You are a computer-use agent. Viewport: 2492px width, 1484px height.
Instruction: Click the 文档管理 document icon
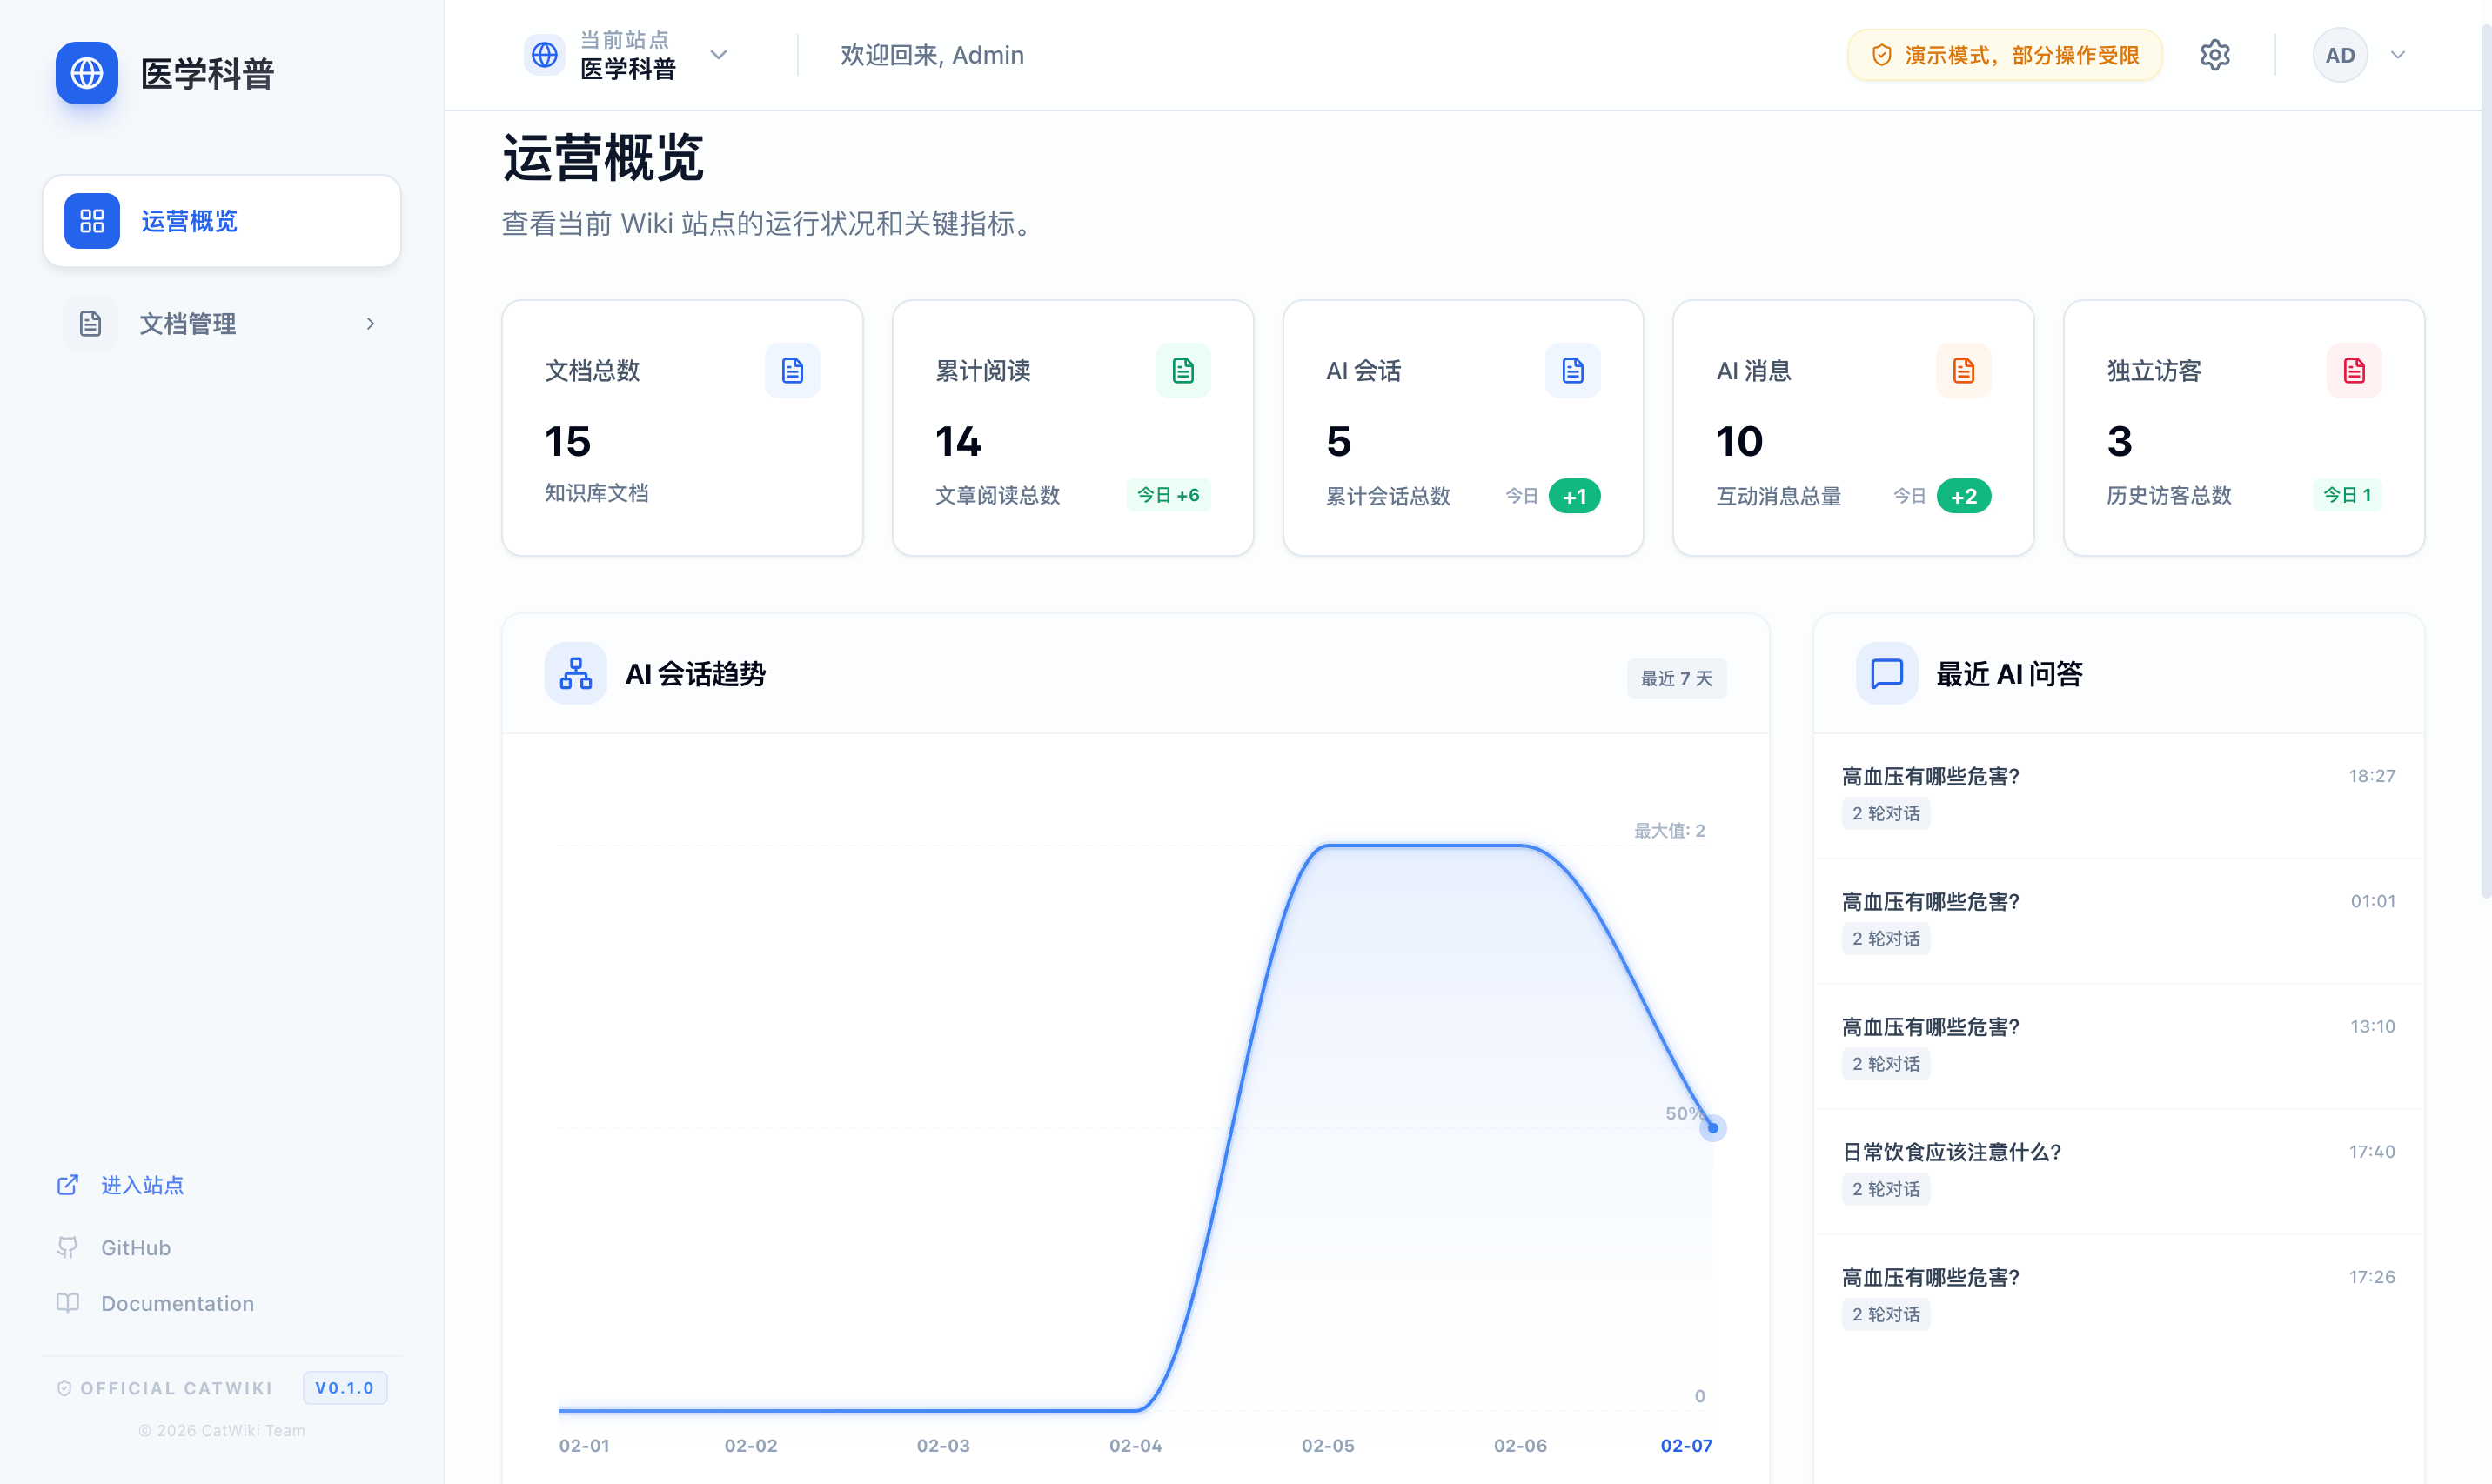[x=91, y=324]
